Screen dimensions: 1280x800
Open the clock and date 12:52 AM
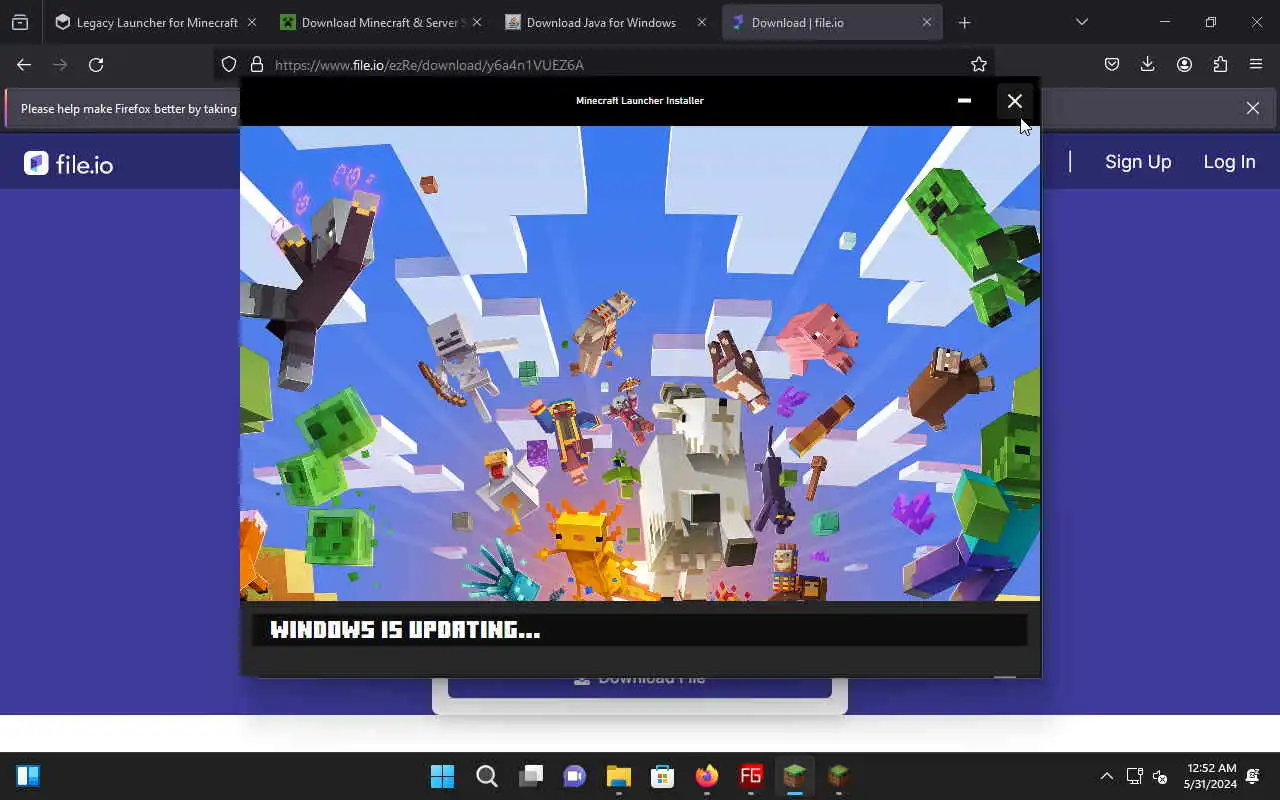(1210, 776)
